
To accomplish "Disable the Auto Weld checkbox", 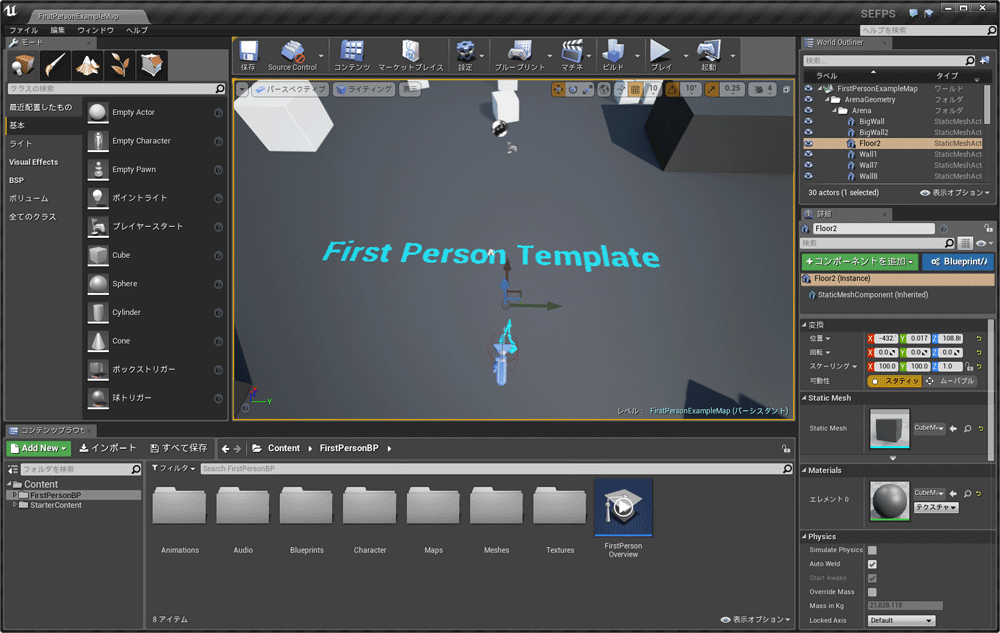I will [873, 564].
